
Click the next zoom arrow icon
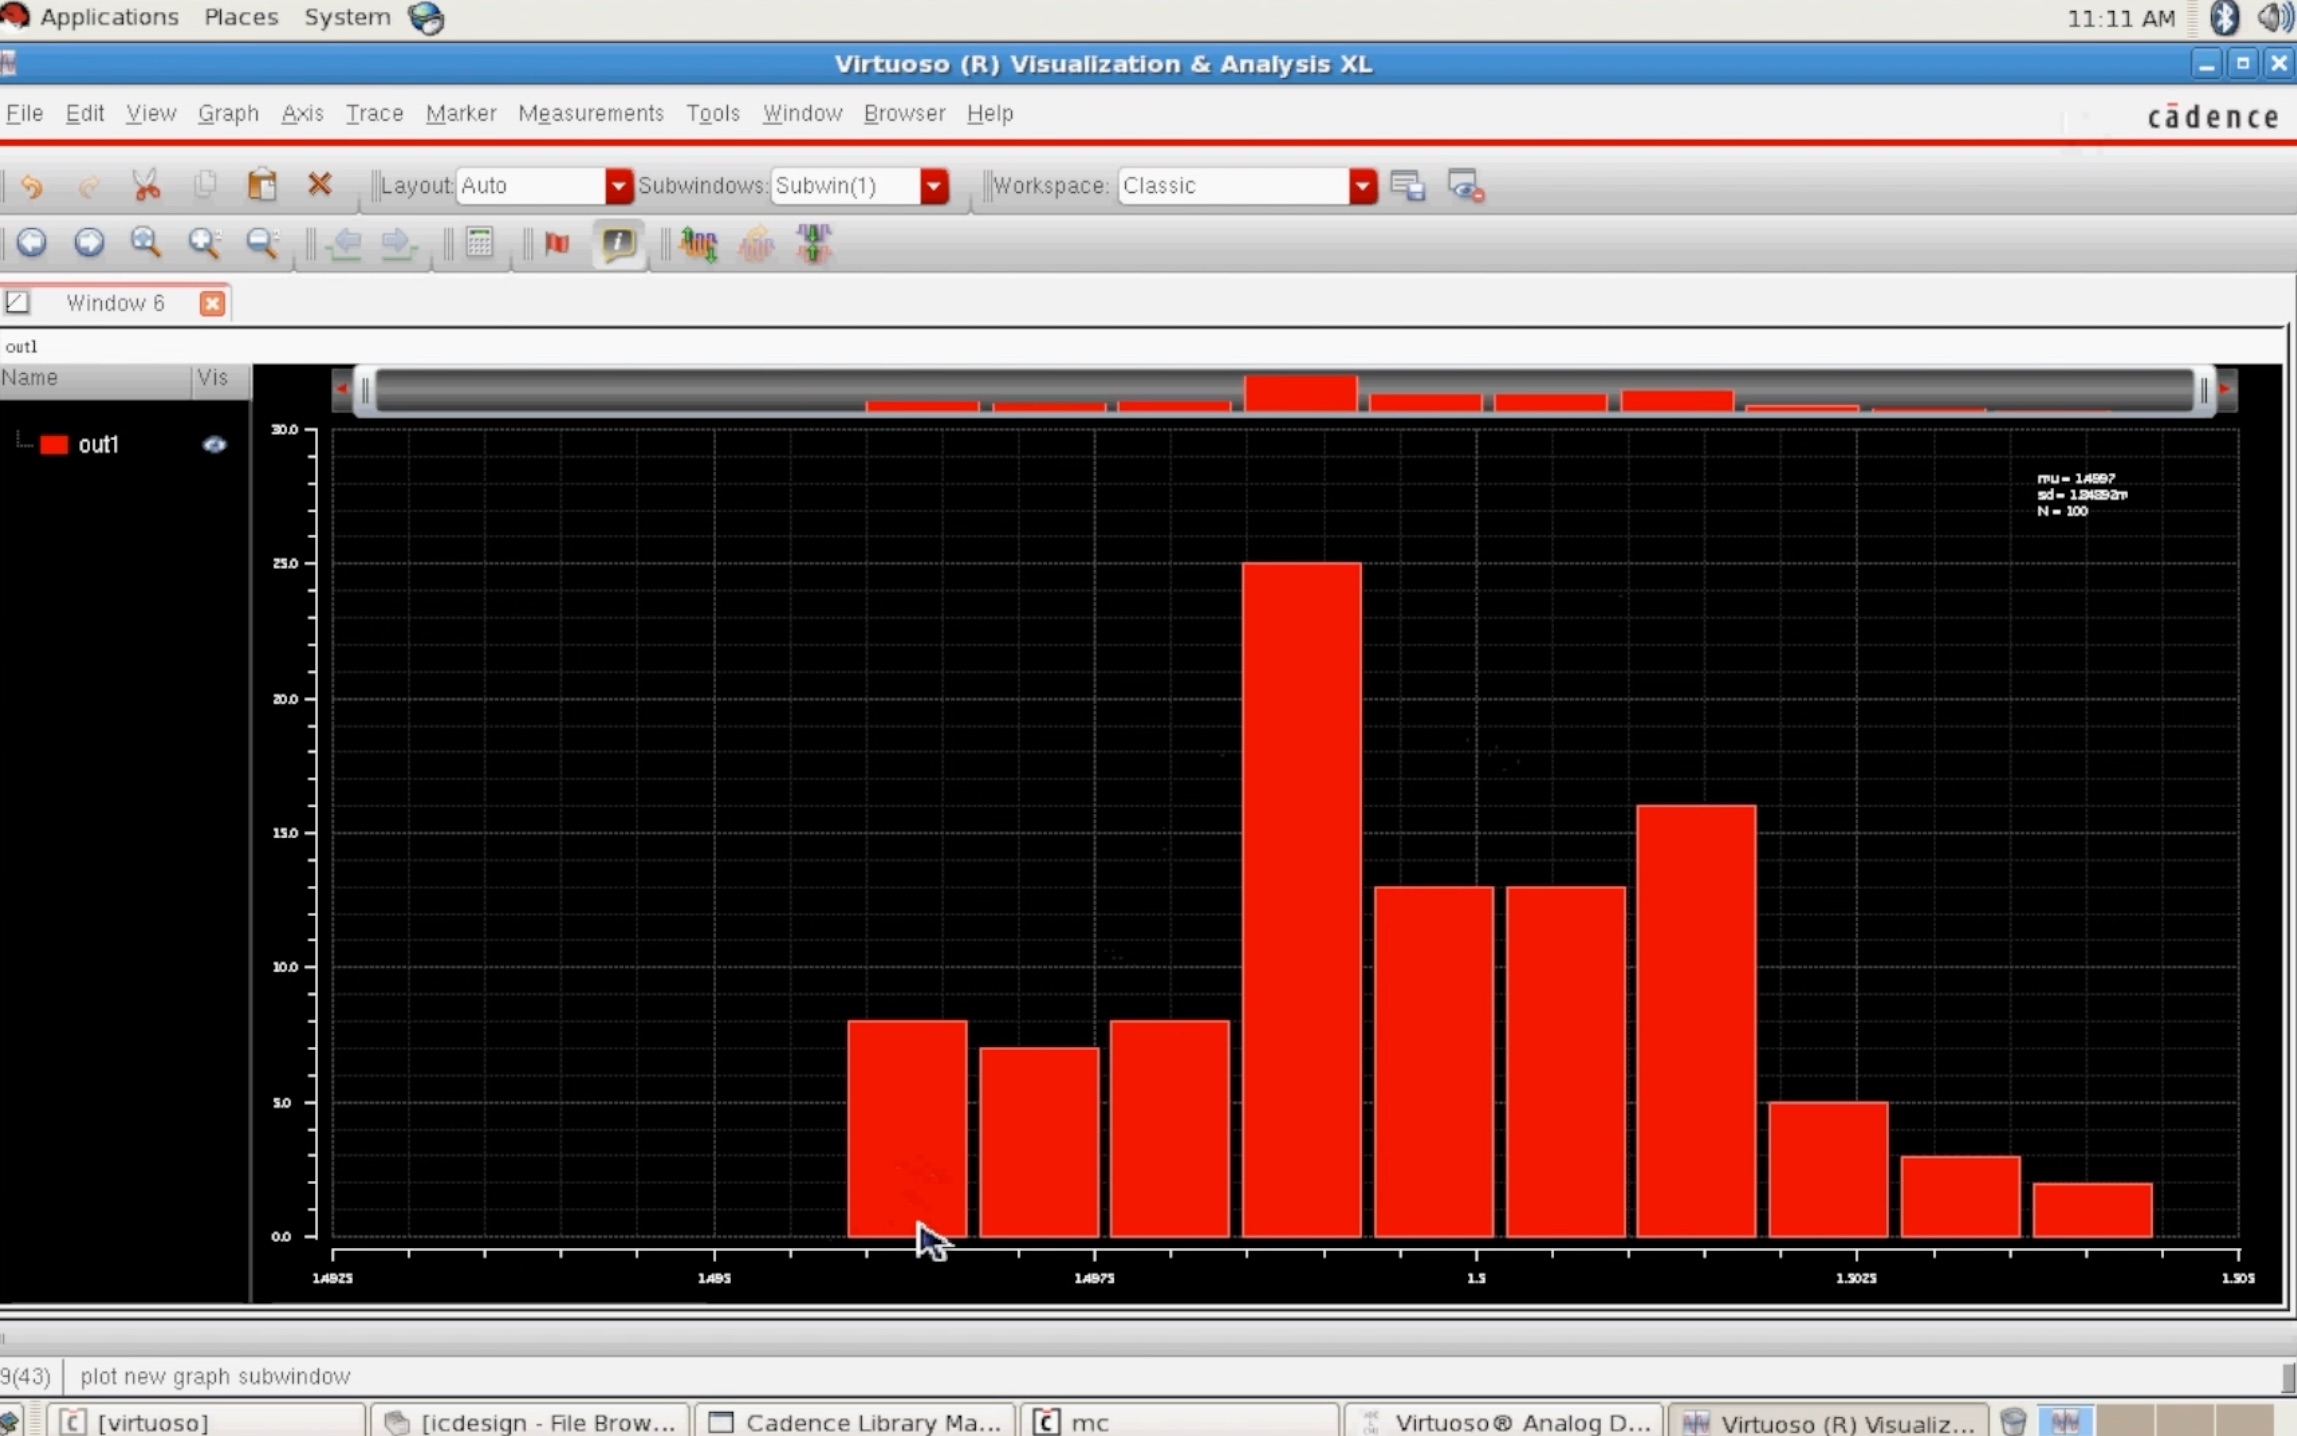[89, 243]
